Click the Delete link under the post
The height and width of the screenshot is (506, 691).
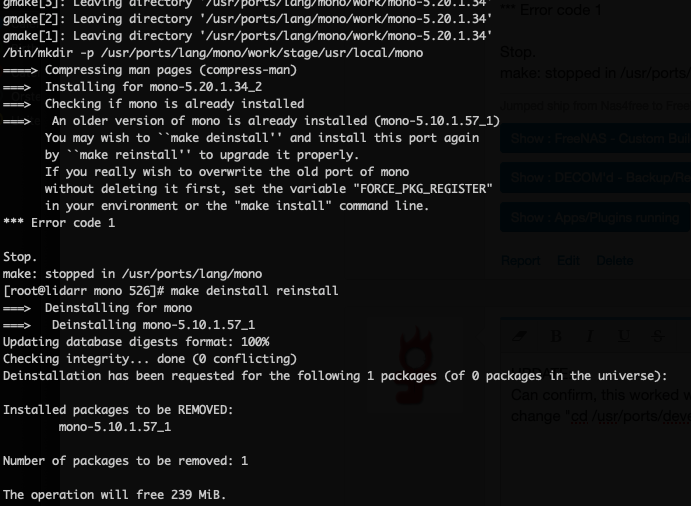point(615,260)
